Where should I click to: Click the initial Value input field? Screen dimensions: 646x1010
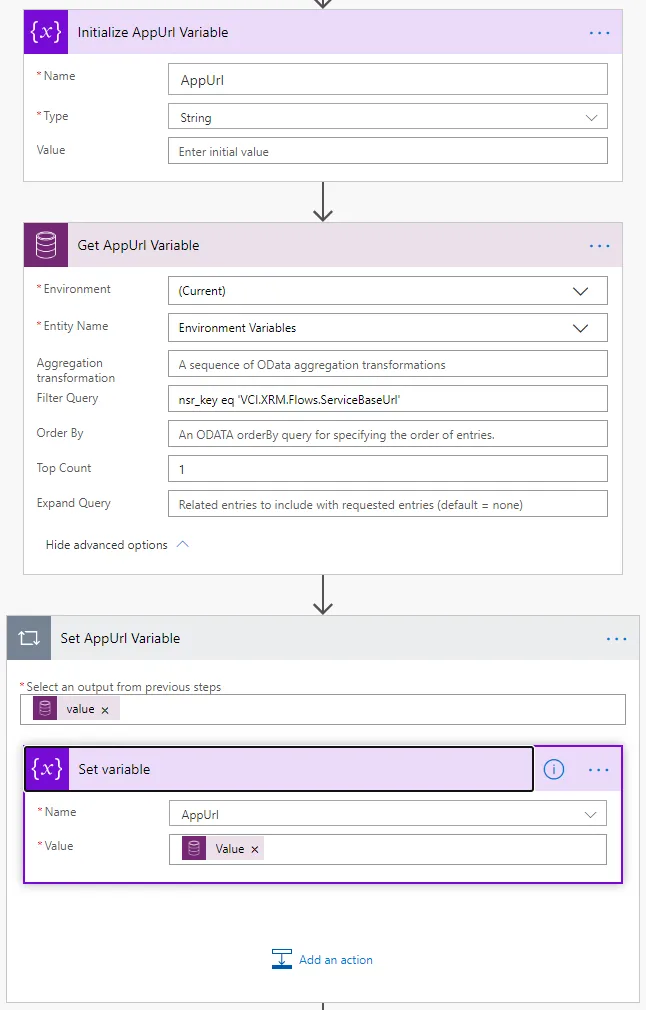point(387,151)
